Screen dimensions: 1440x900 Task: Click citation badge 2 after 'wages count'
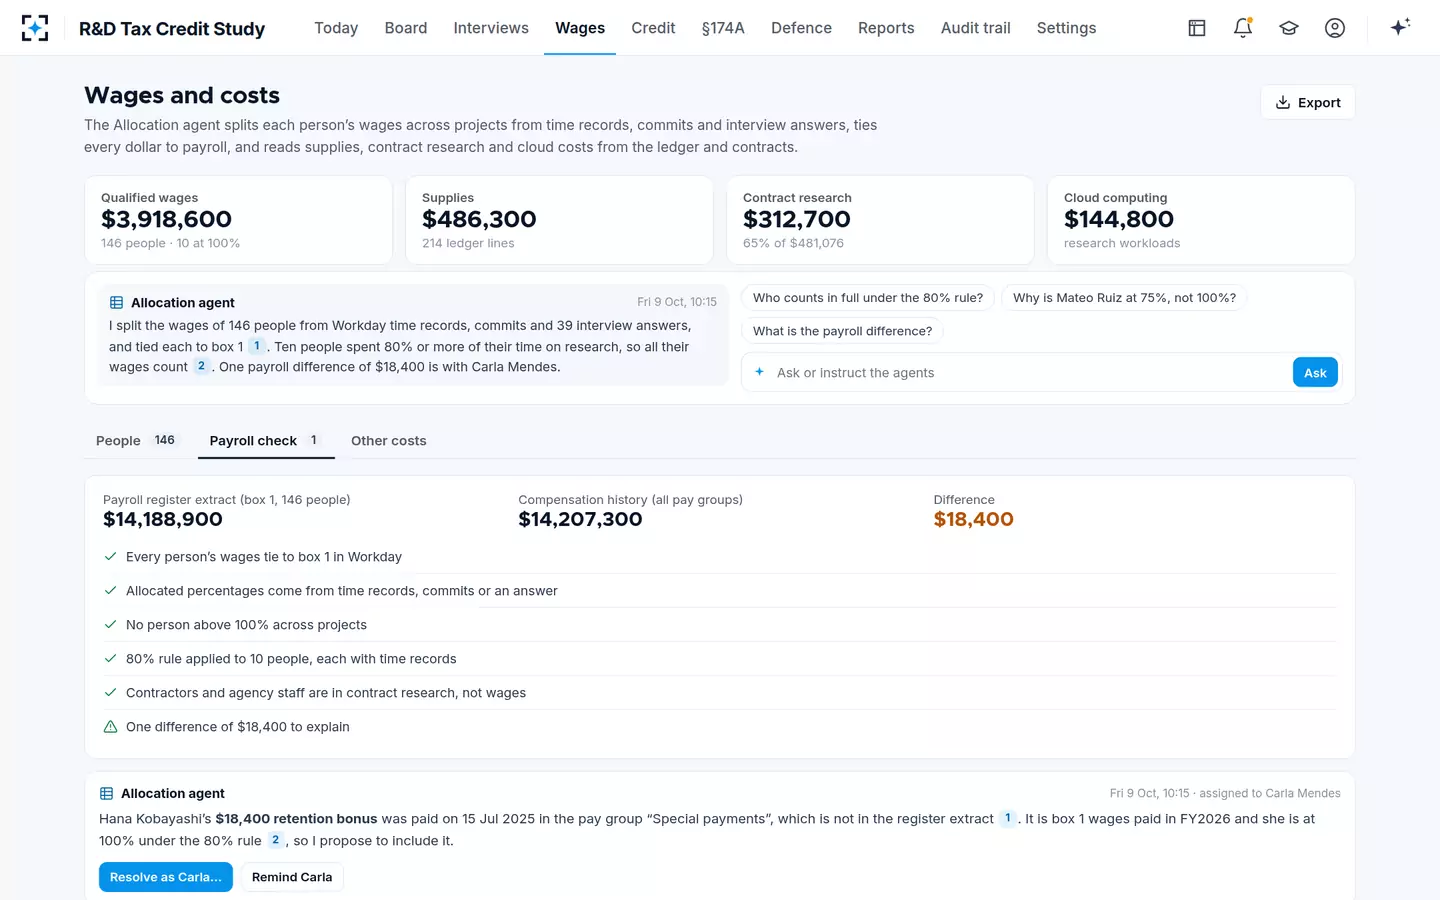coord(201,367)
